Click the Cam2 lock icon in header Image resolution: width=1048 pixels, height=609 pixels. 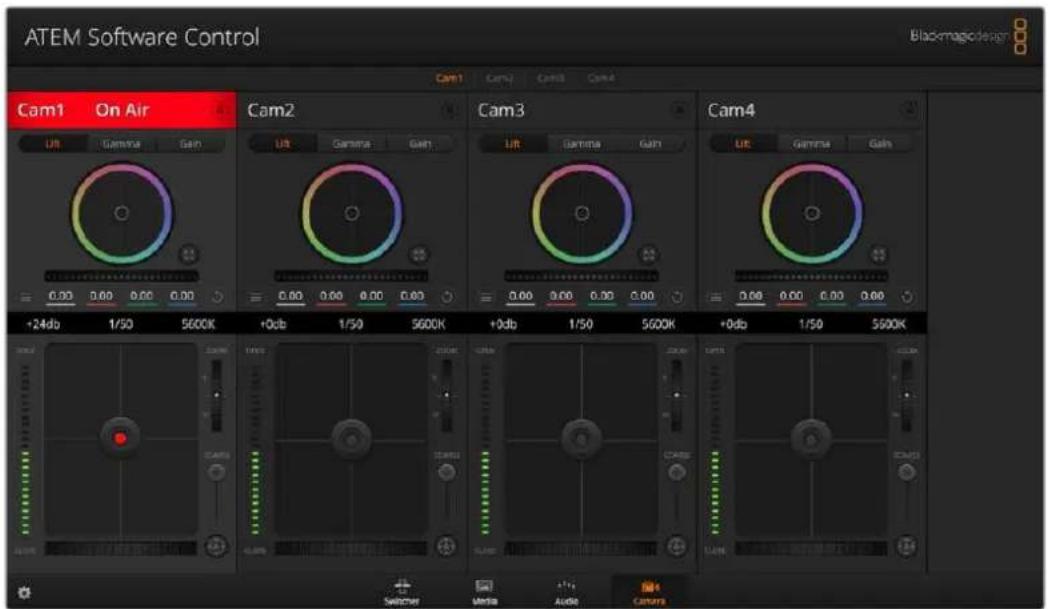click(x=449, y=110)
